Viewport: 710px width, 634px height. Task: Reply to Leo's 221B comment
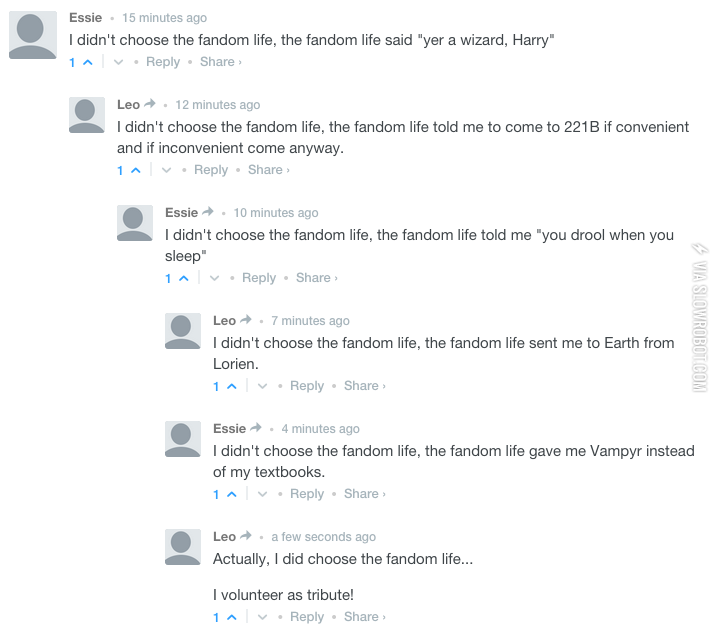coord(211,170)
